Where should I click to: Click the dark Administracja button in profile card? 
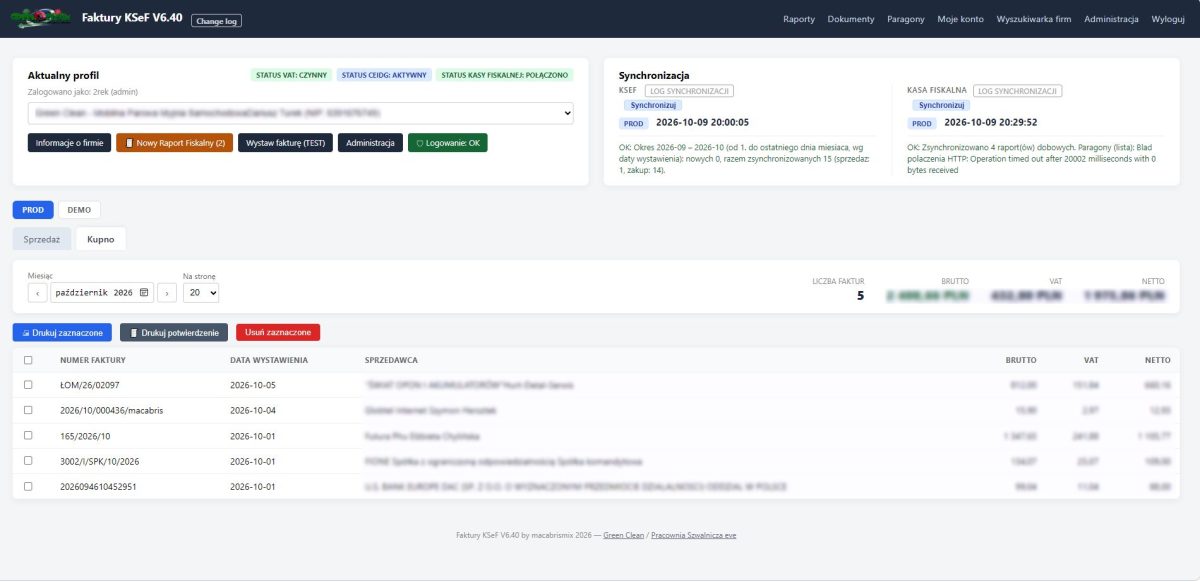pyautogui.click(x=370, y=143)
